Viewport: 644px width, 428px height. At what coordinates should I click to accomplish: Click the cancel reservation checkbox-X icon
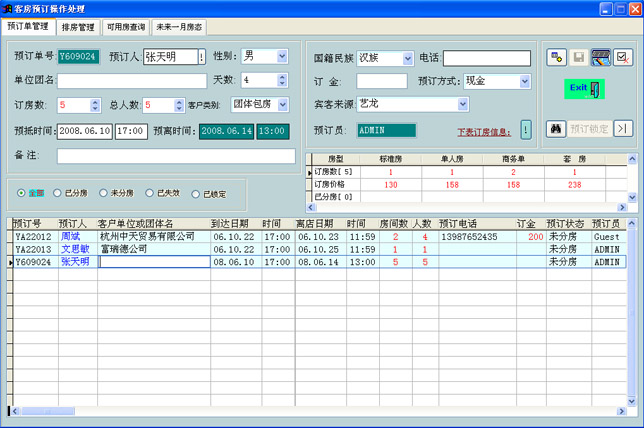tap(623, 58)
